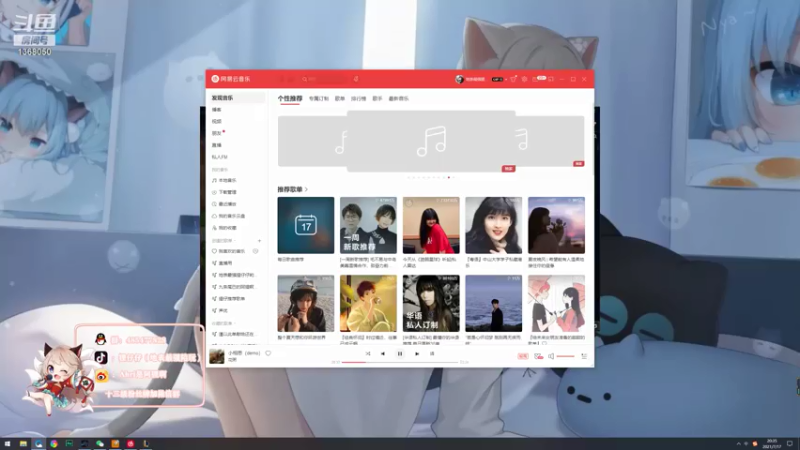Image resolution: width=800 pixels, height=450 pixels.
Task: Open the custom-tailored tab next to 个性推荐
Action: point(318,98)
